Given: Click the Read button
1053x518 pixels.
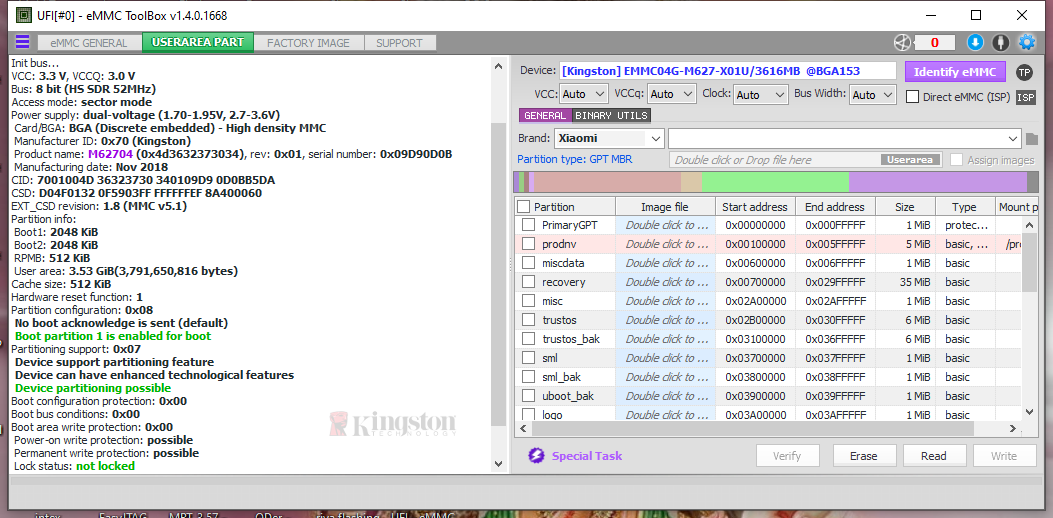Looking at the screenshot, I should point(934,456).
